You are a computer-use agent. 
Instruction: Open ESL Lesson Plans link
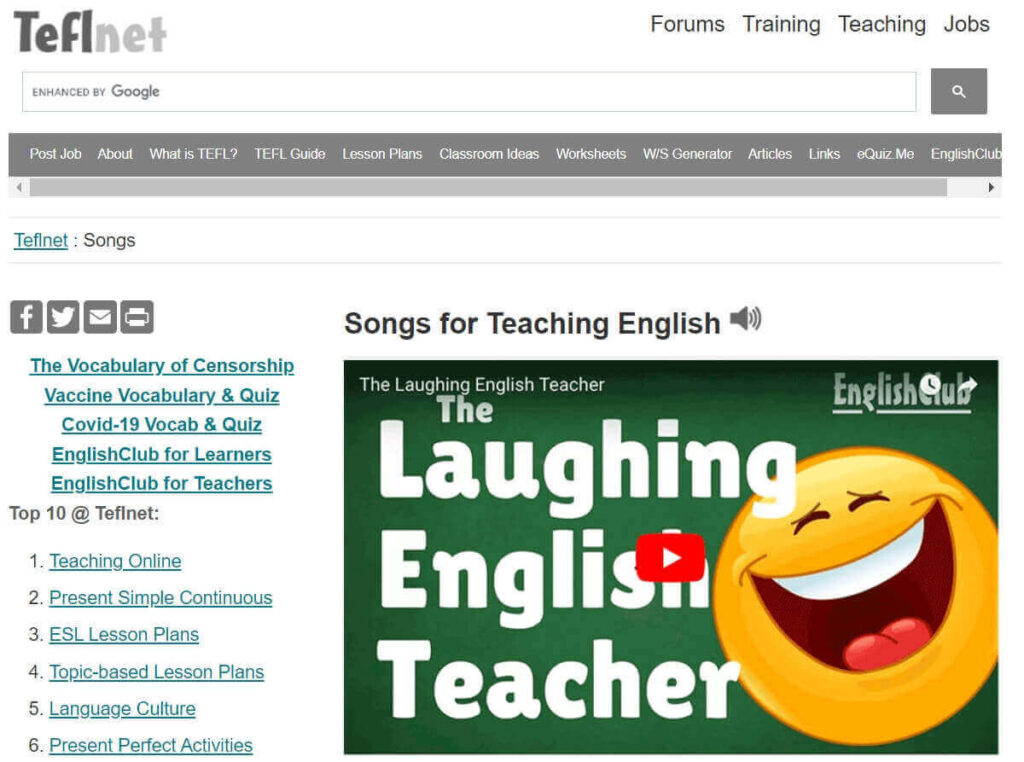(124, 634)
